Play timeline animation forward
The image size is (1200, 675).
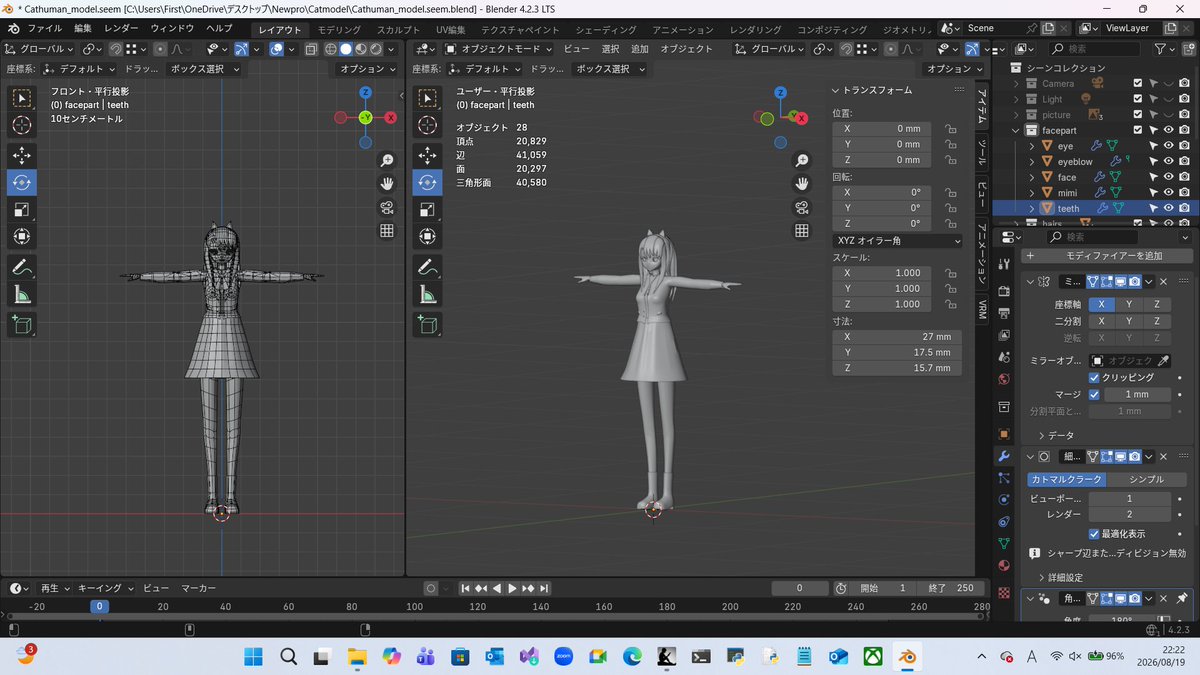(x=512, y=589)
